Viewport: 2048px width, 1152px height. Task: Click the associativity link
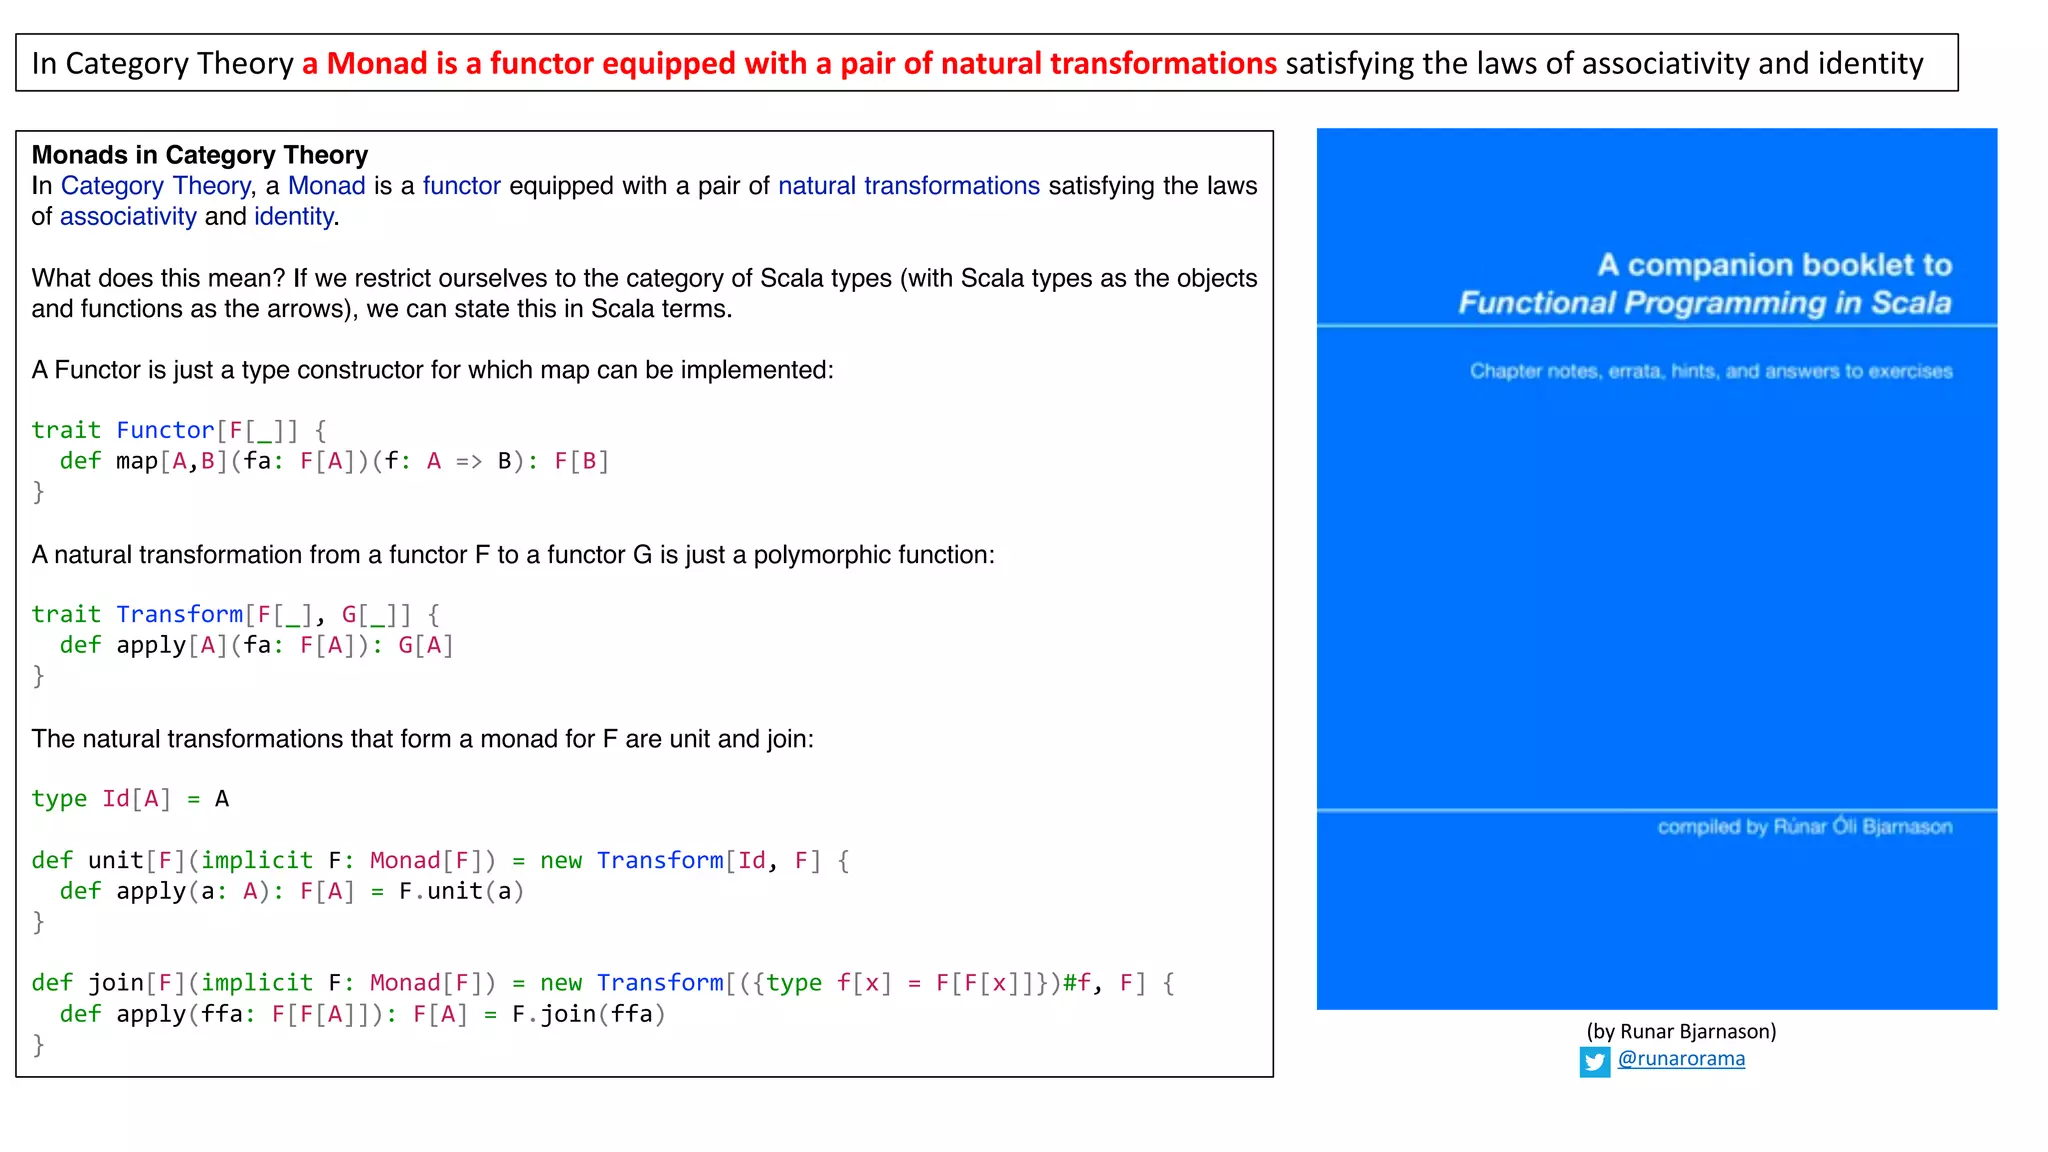(x=128, y=217)
